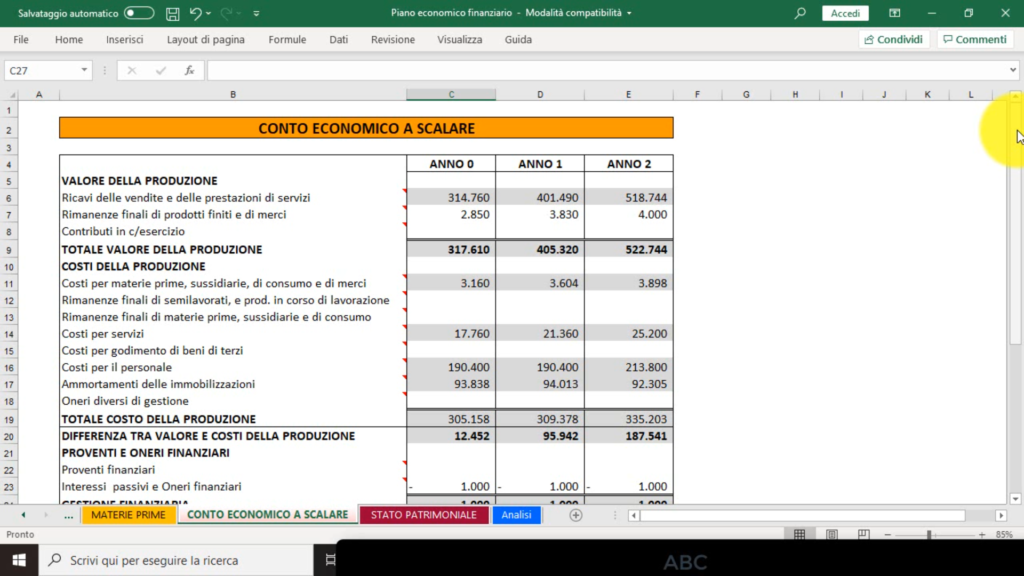The height and width of the screenshot is (576, 1024).
Task: Show hidden sheet tabs via ellipsis
Action: coord(69,515)
